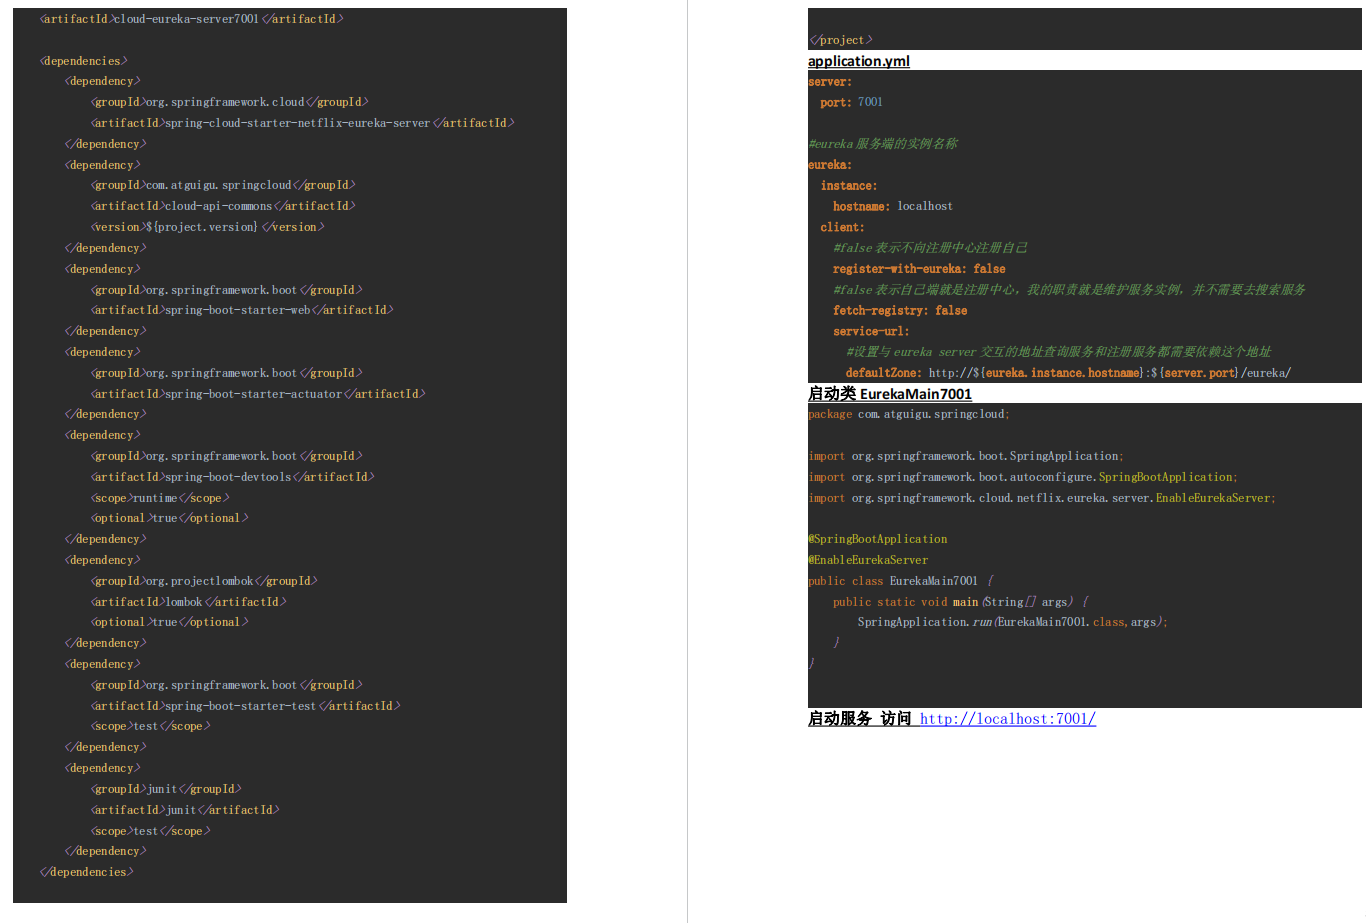Viewport: 1366px width, 923px height.
Task: Click the public static void main line
Action: (x=961, y=602)
